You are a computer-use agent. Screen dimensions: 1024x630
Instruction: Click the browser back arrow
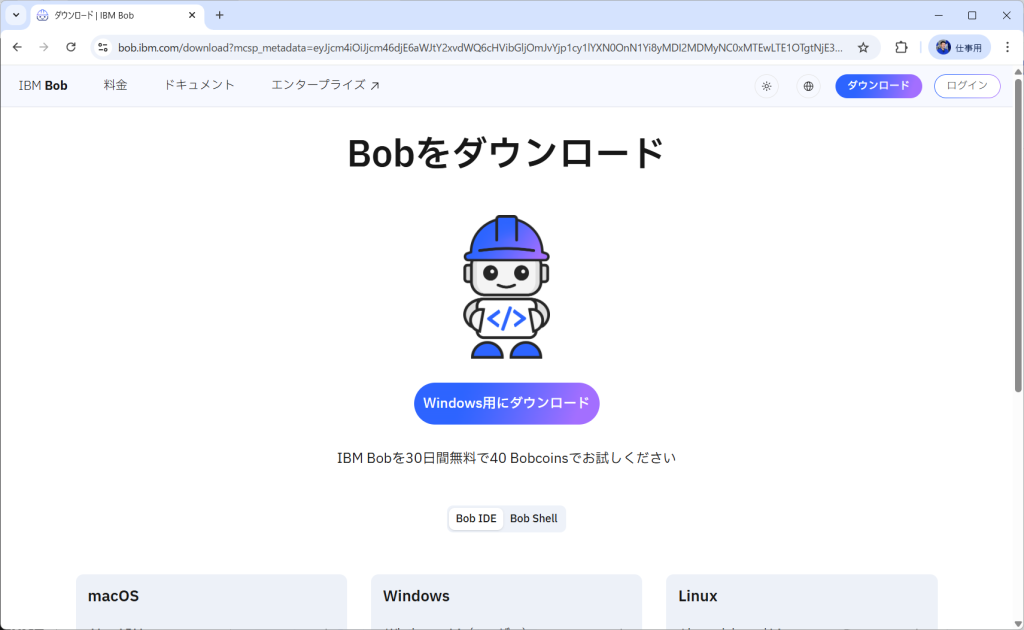pos(17,47)
